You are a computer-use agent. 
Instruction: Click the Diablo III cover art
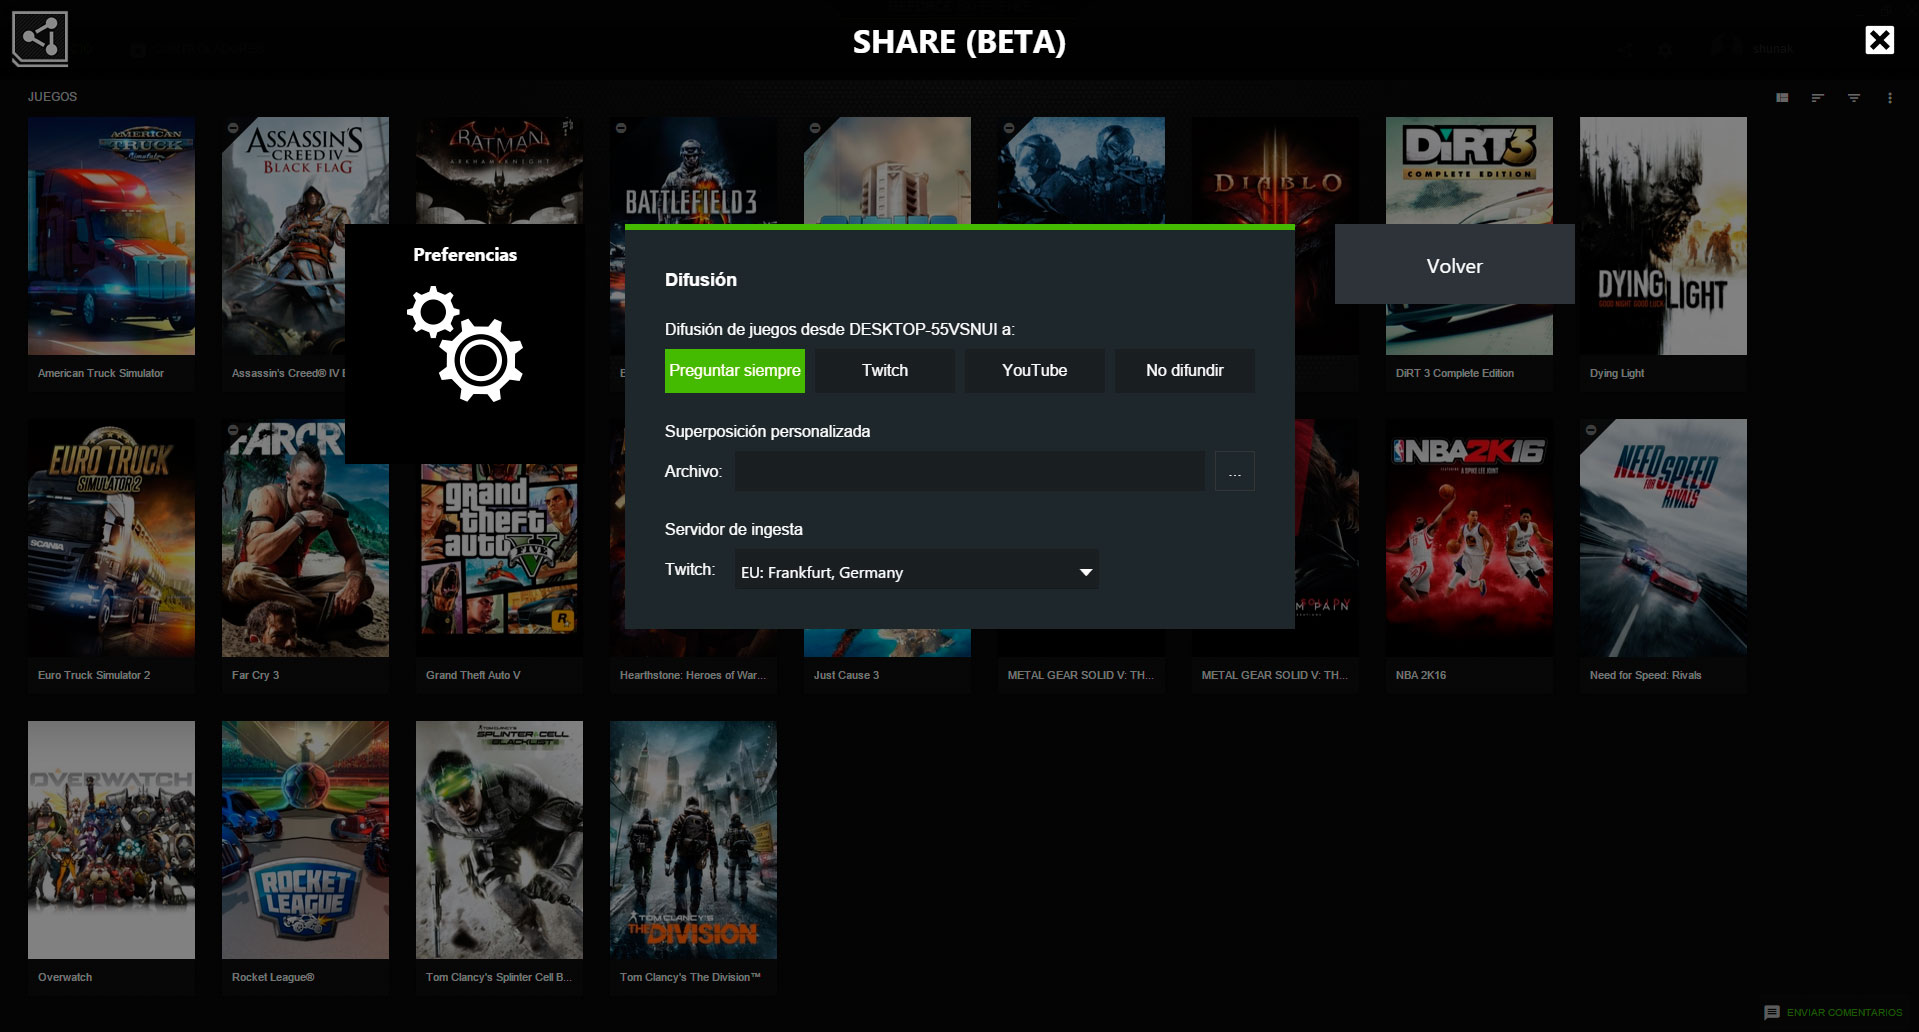pos(1275,170)
